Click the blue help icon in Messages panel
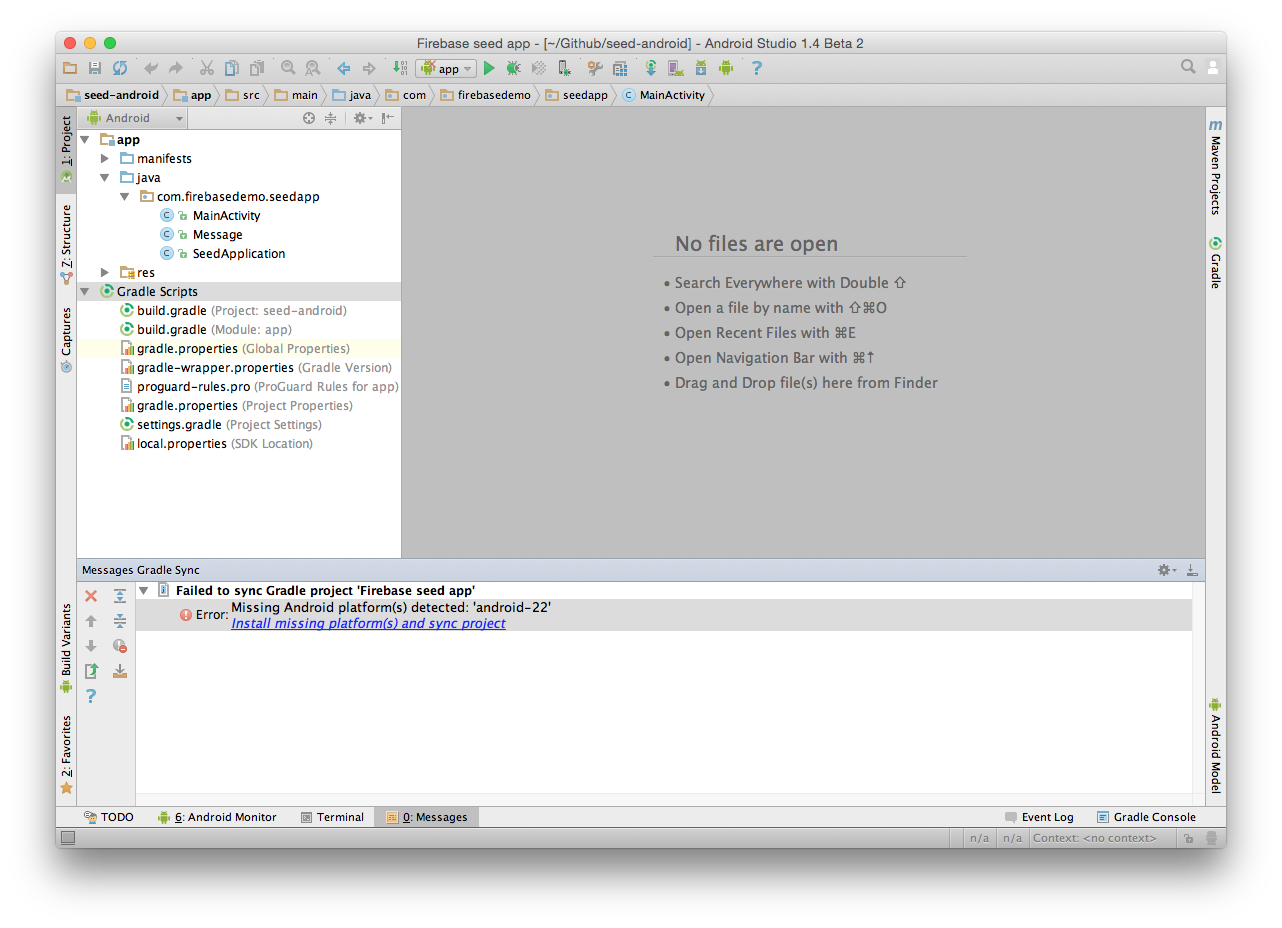 point(91,696)
